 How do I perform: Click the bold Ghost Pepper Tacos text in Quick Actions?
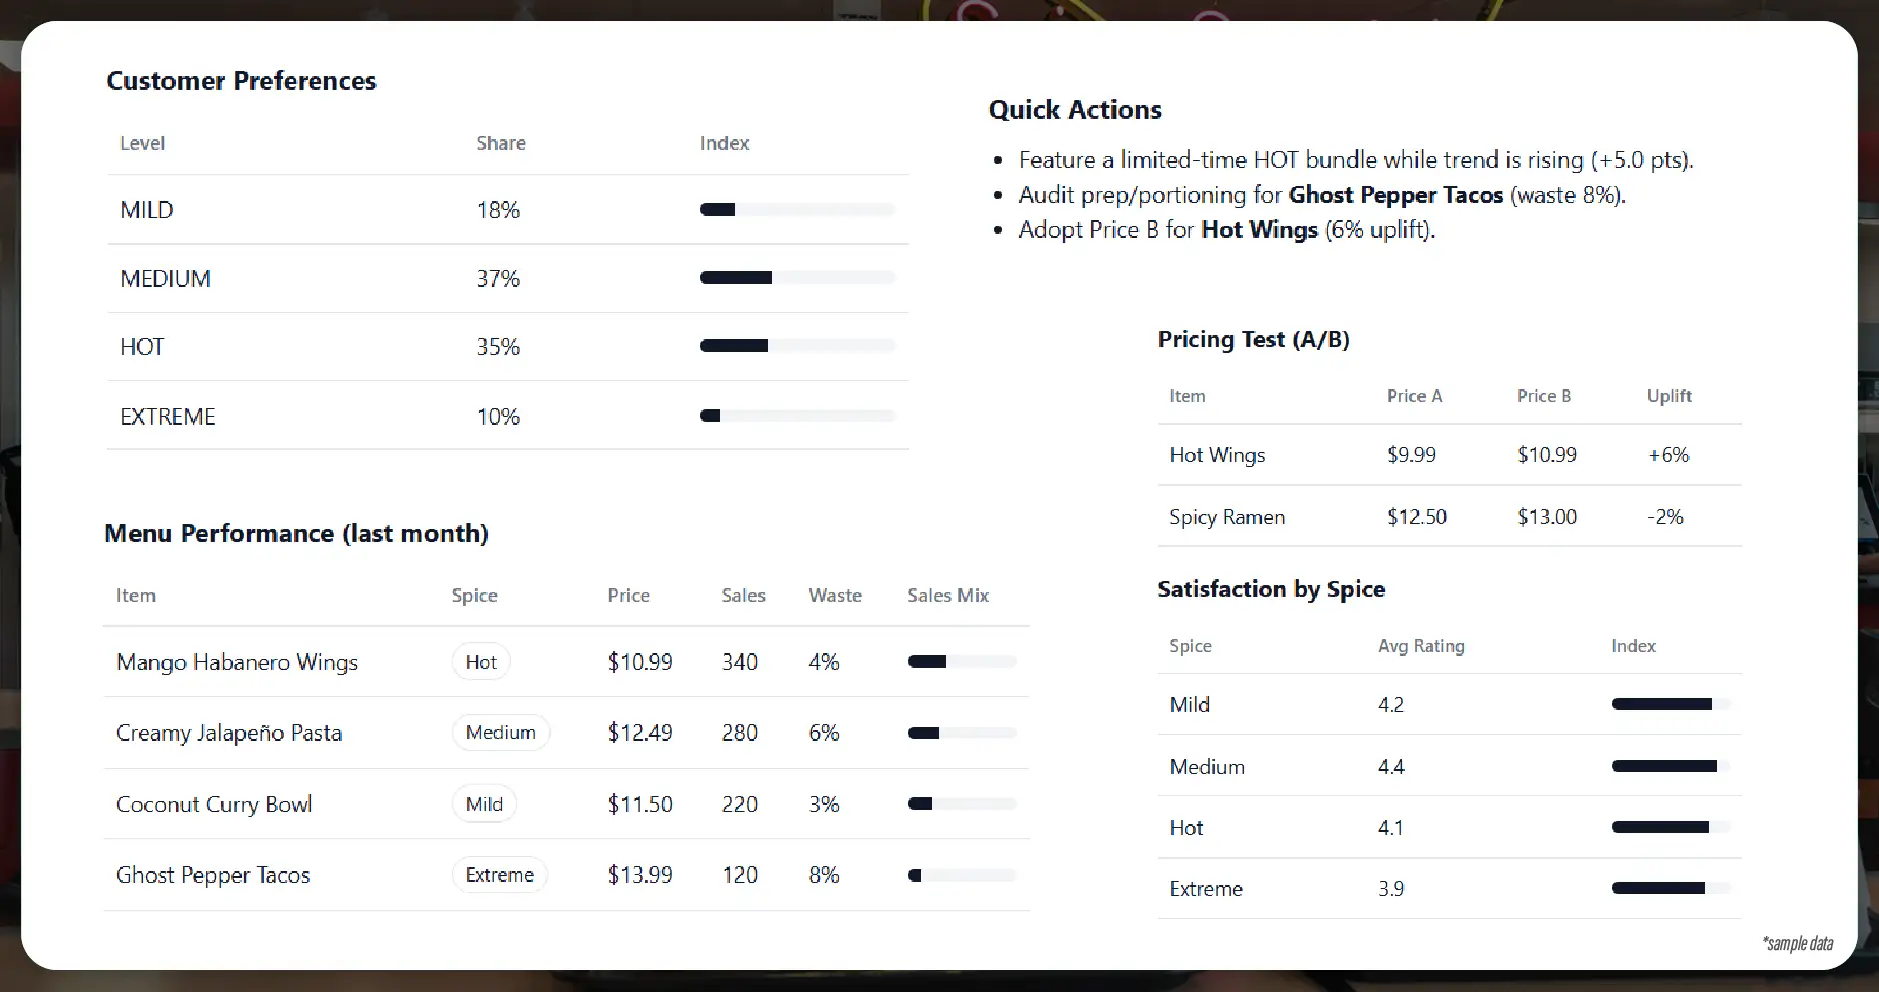[1395, 195]
